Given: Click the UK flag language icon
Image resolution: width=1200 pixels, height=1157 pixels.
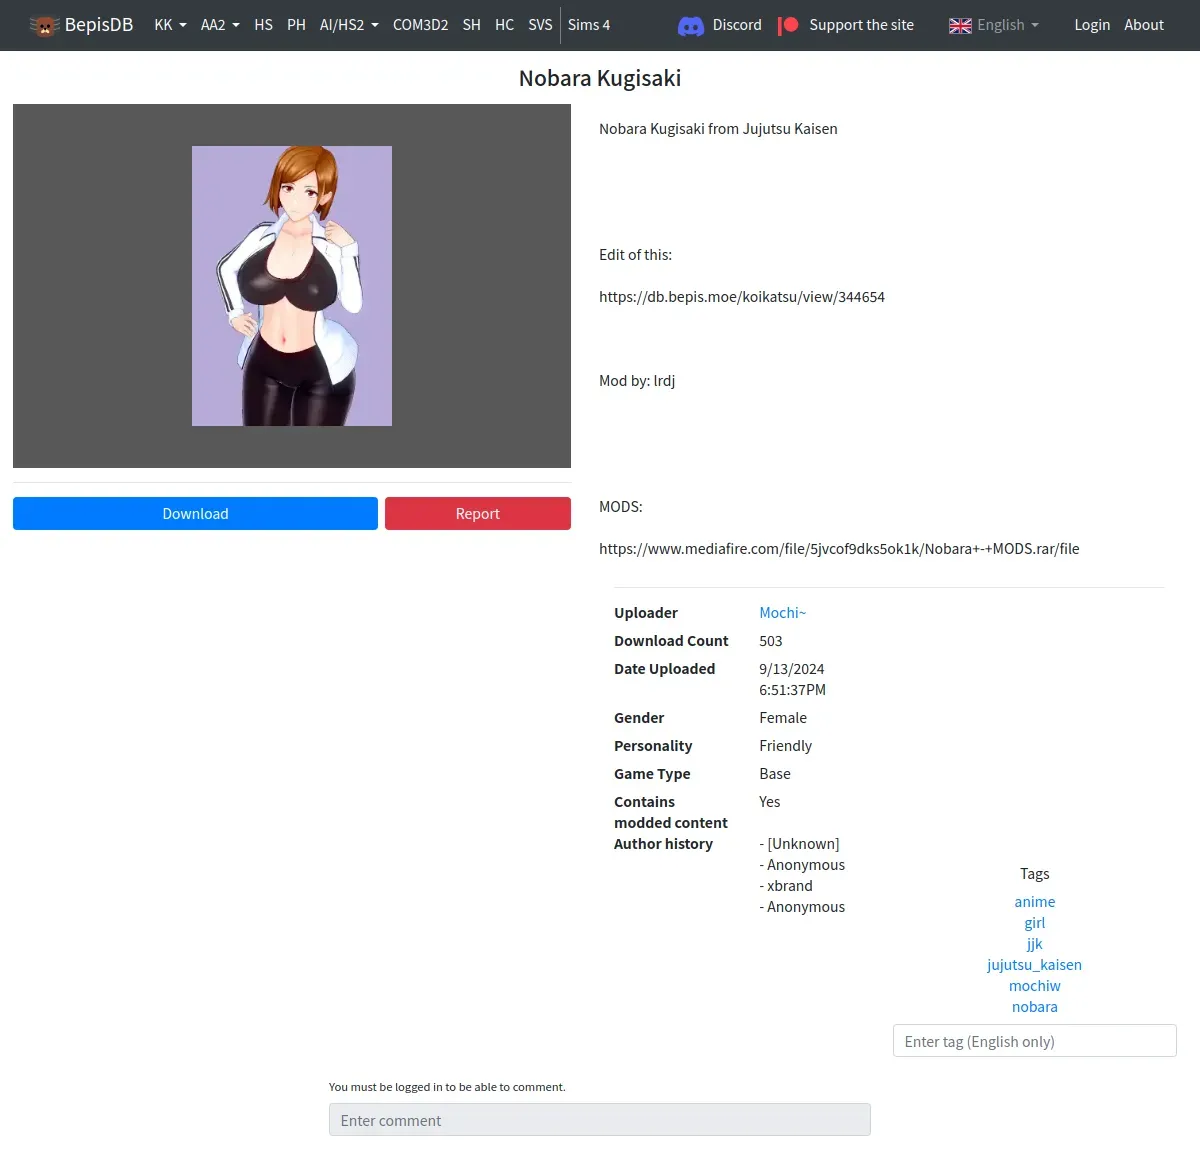Looking at the screenshot, I should (x=960, y=26).
